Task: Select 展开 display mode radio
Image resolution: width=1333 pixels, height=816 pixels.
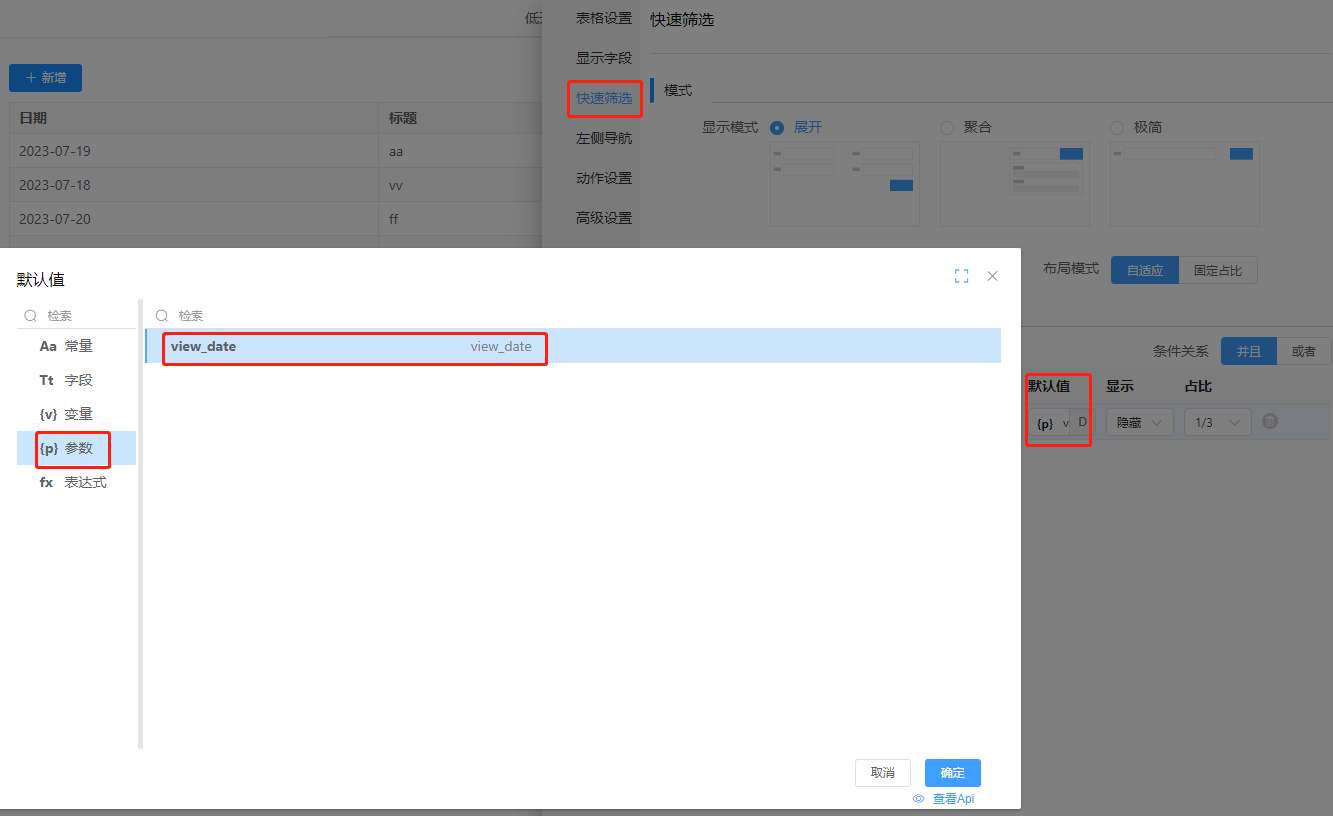Action: tap(777, 128)
